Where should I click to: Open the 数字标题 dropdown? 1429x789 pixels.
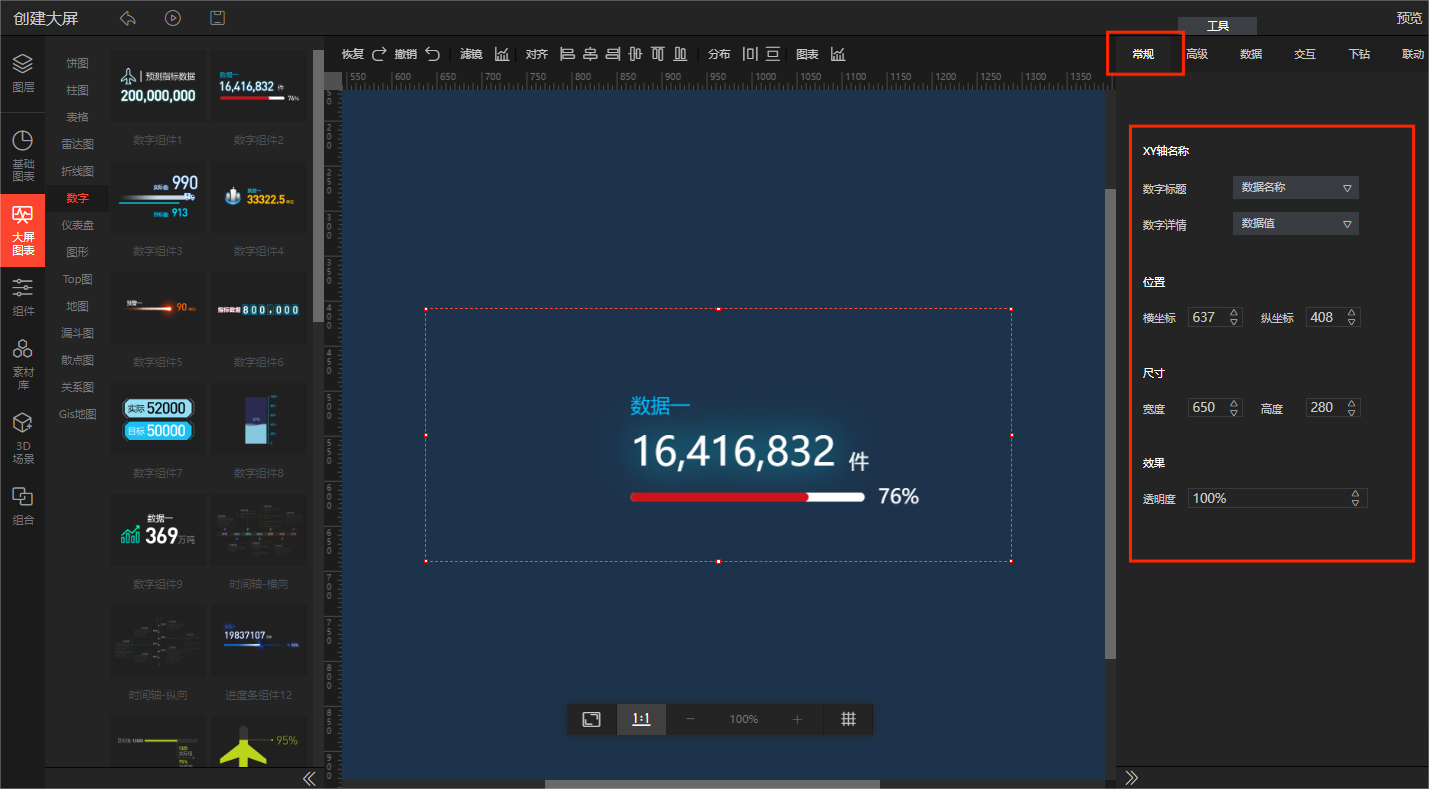[x=1295, y=187]
